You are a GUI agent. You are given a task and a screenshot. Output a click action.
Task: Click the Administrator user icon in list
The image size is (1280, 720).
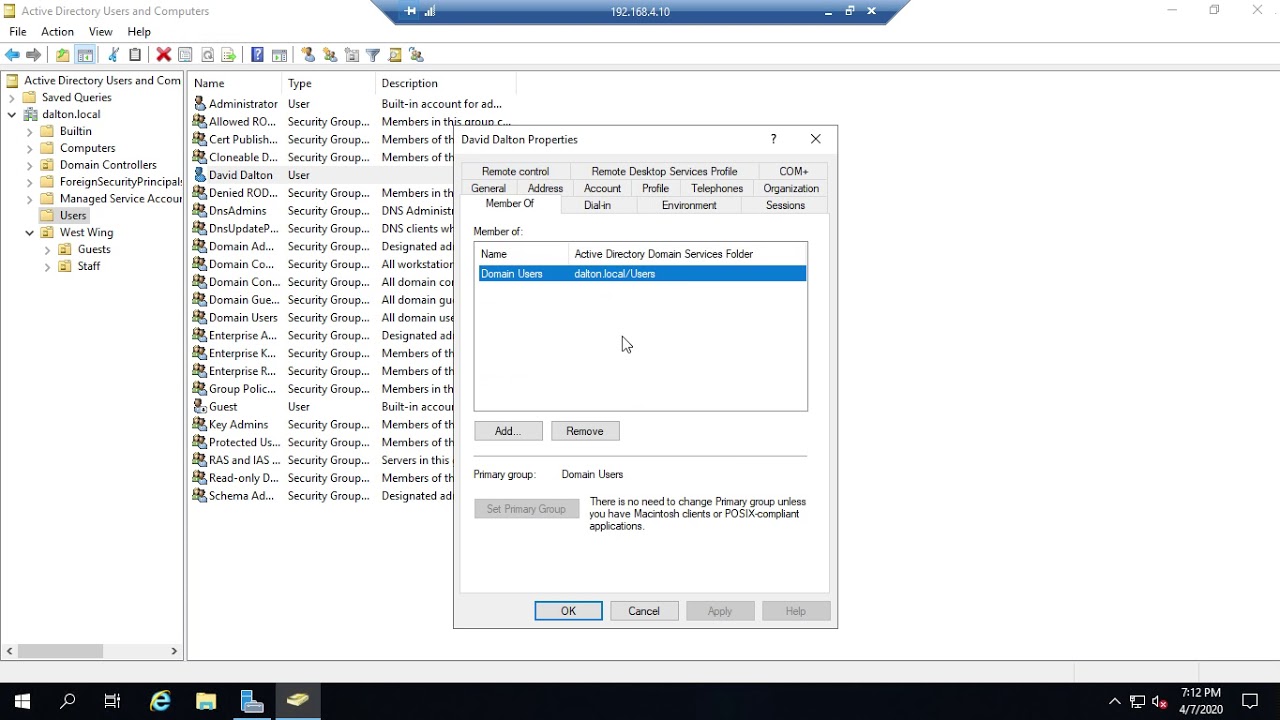coord(200,104)
